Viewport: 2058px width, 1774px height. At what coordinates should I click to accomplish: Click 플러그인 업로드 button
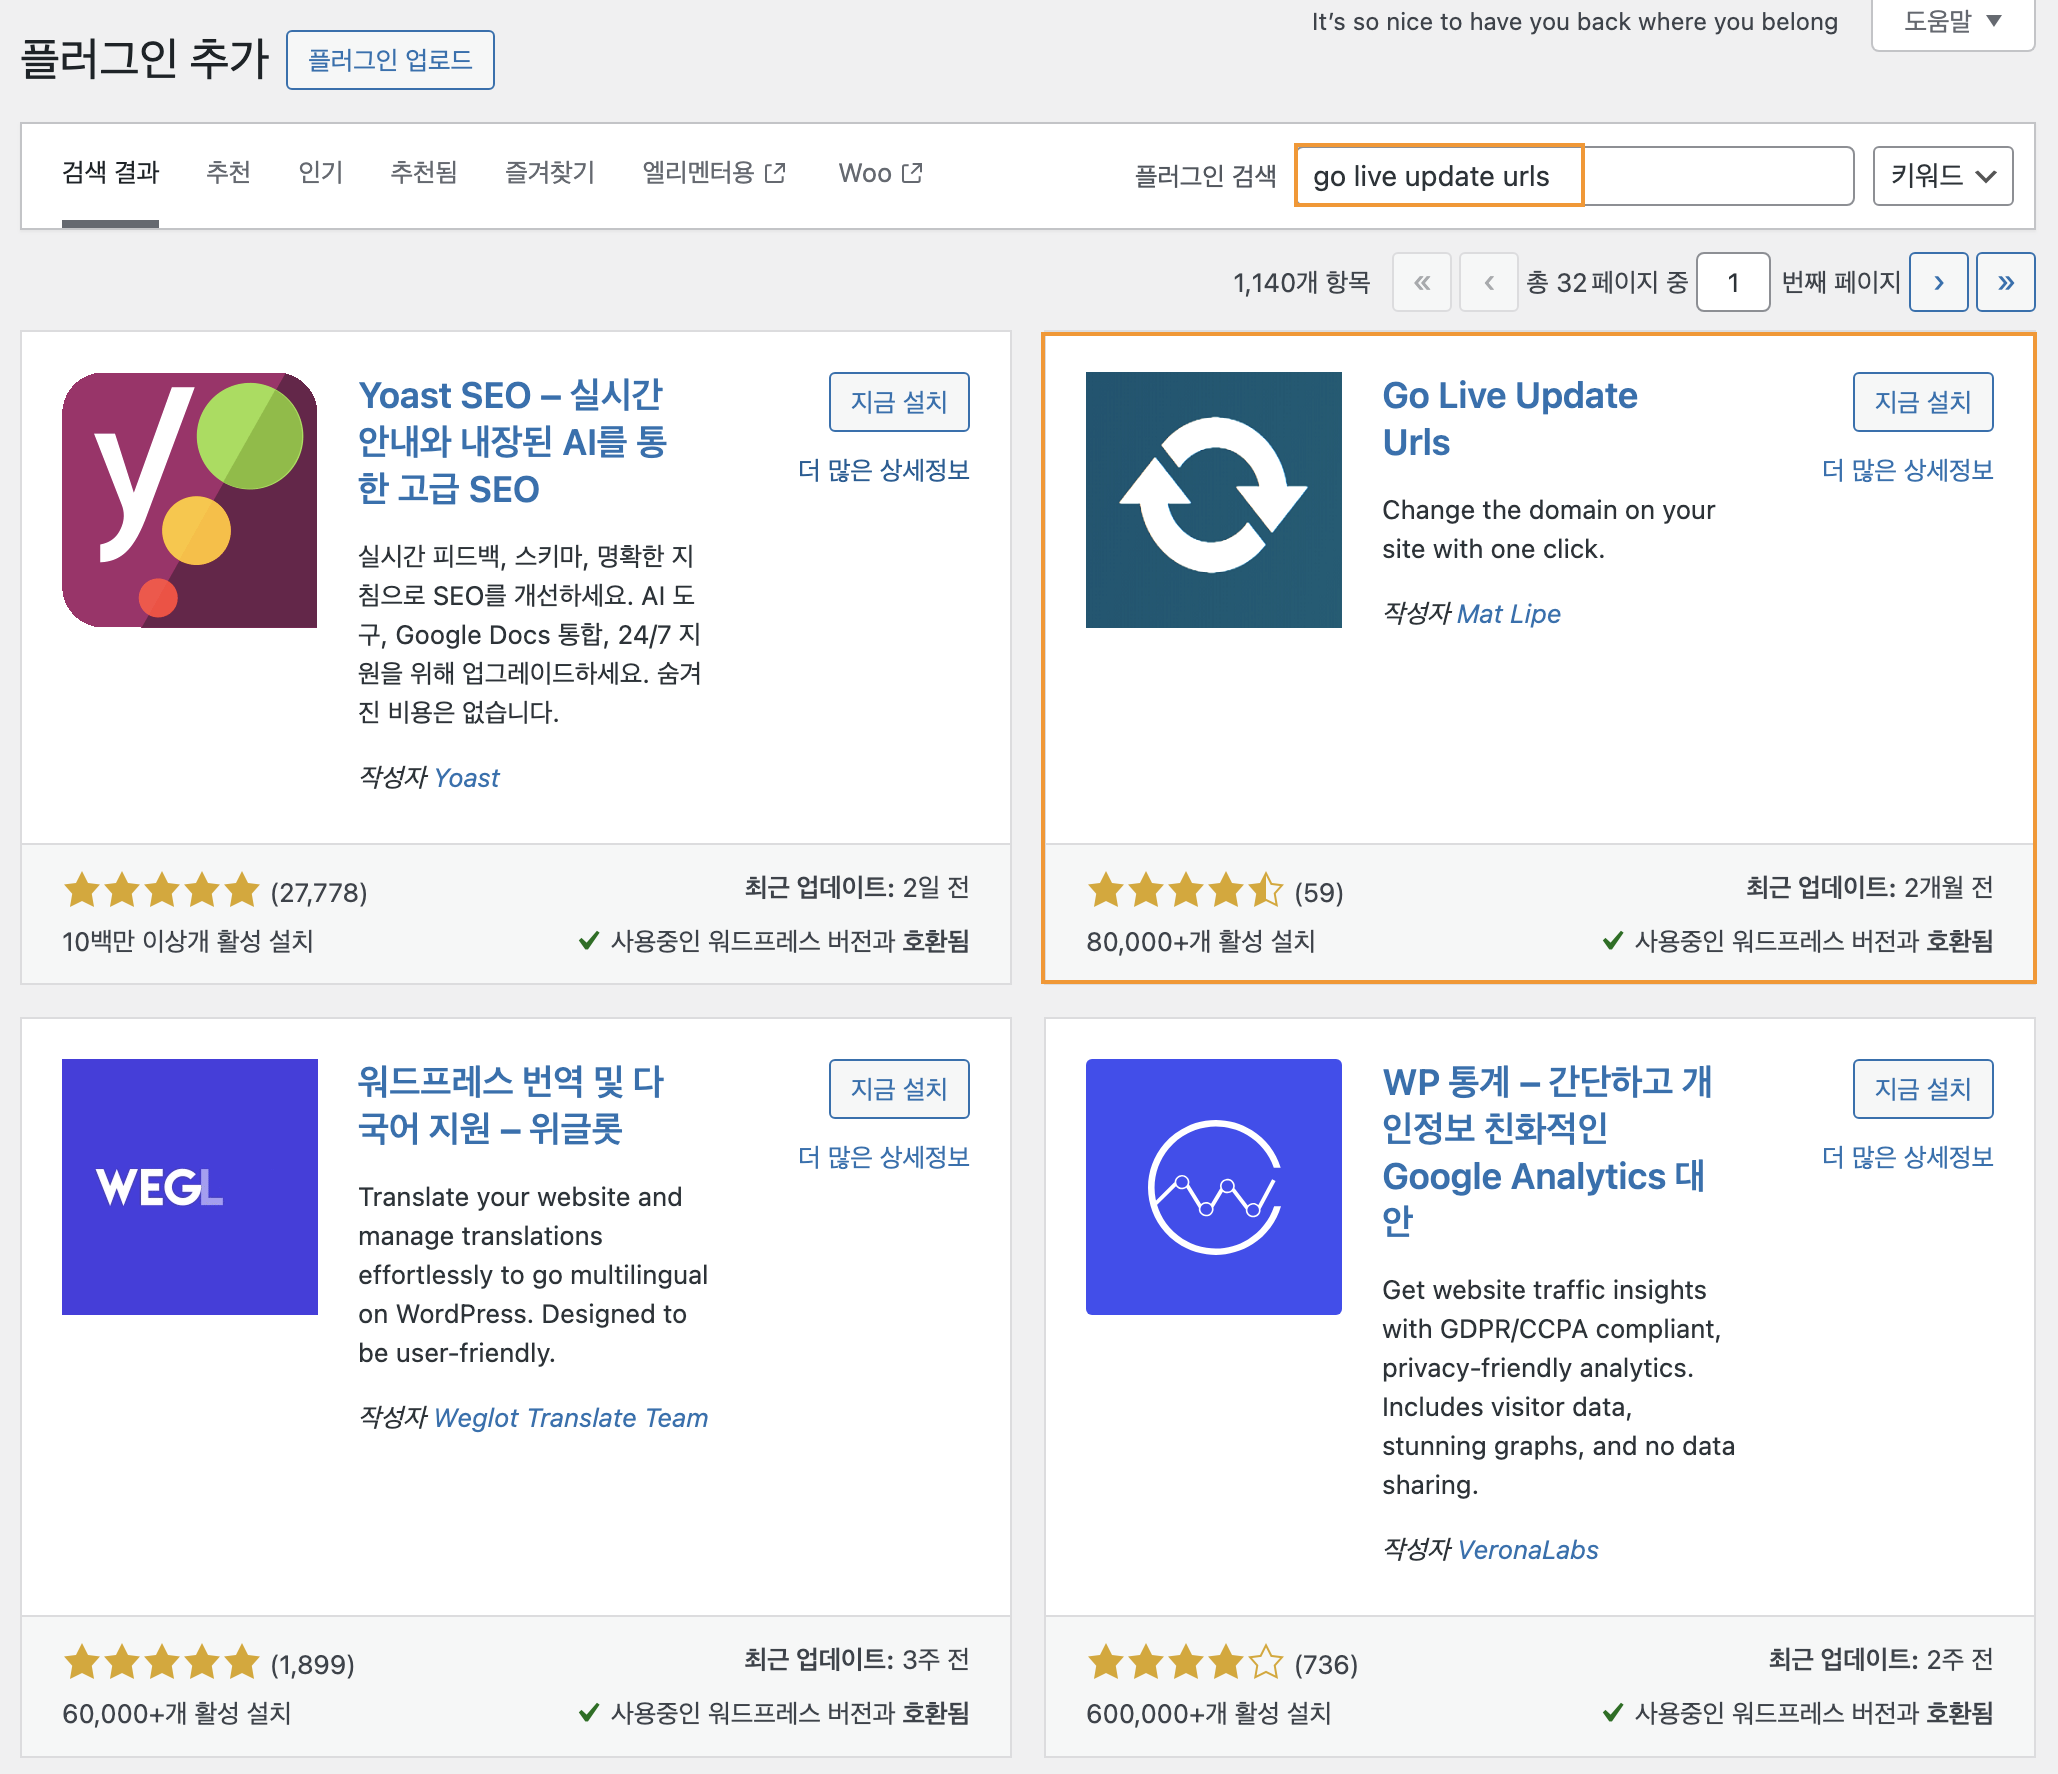point(390,60)
